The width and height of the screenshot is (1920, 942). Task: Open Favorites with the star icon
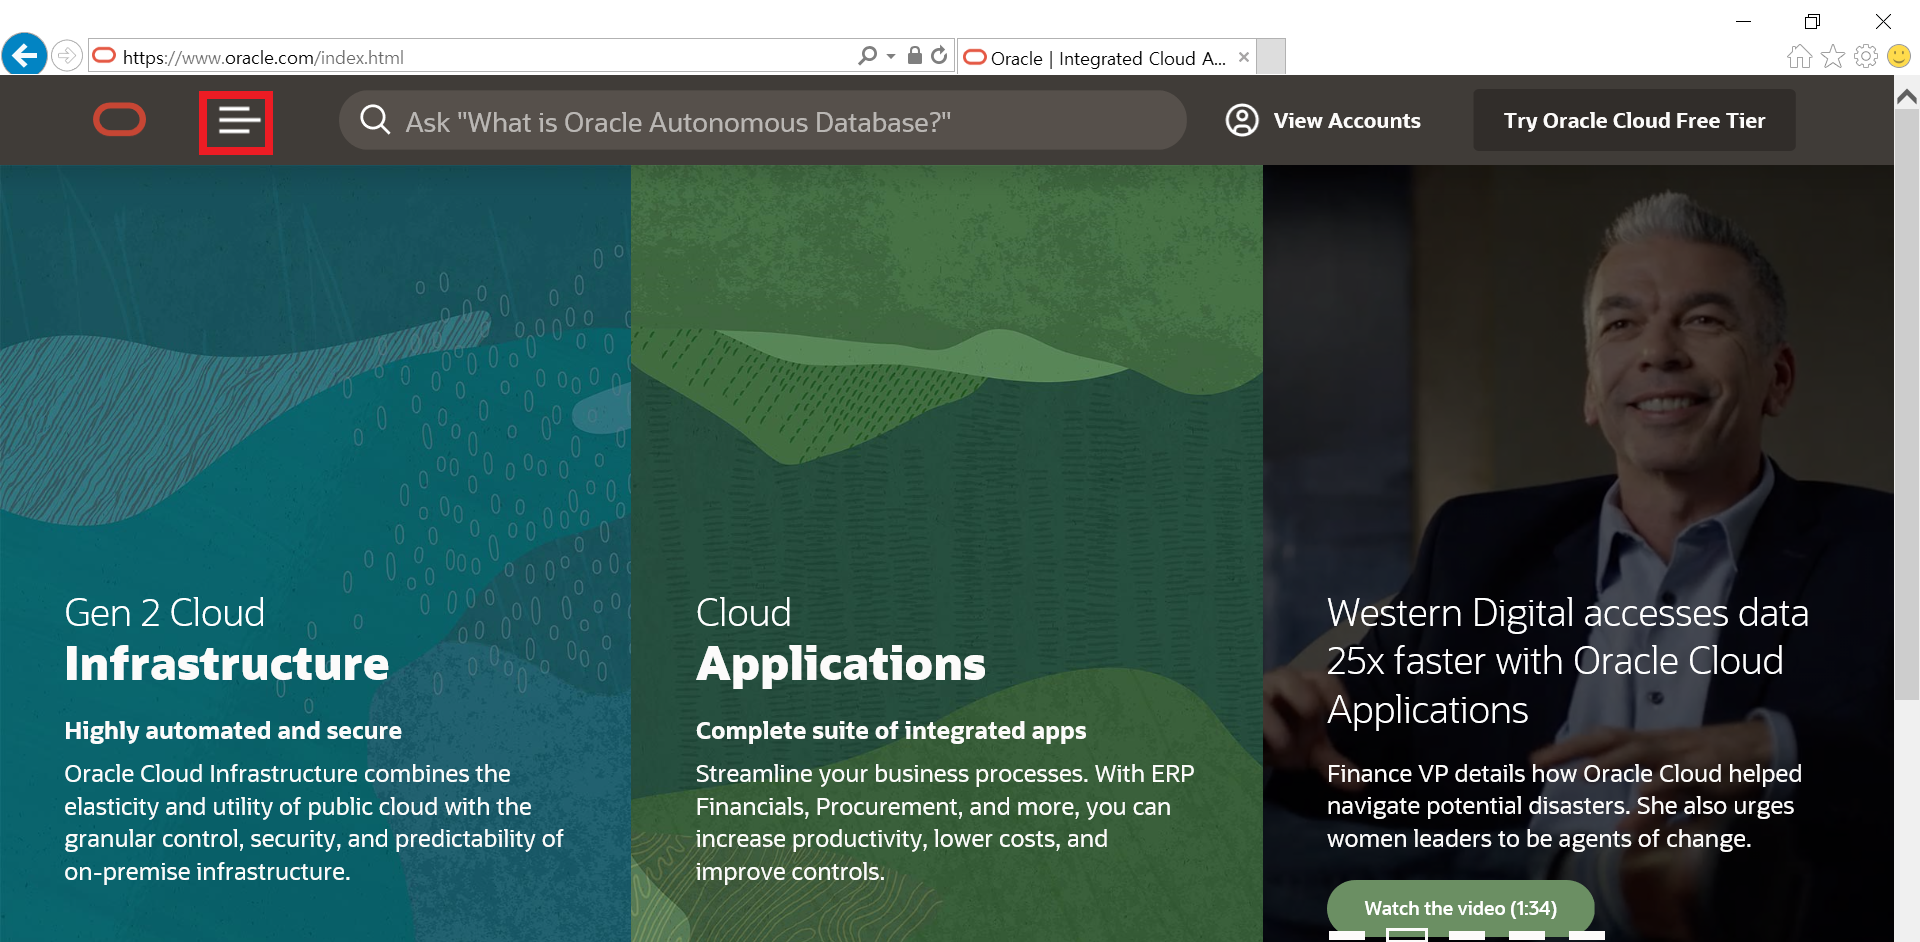(1833, 57)
